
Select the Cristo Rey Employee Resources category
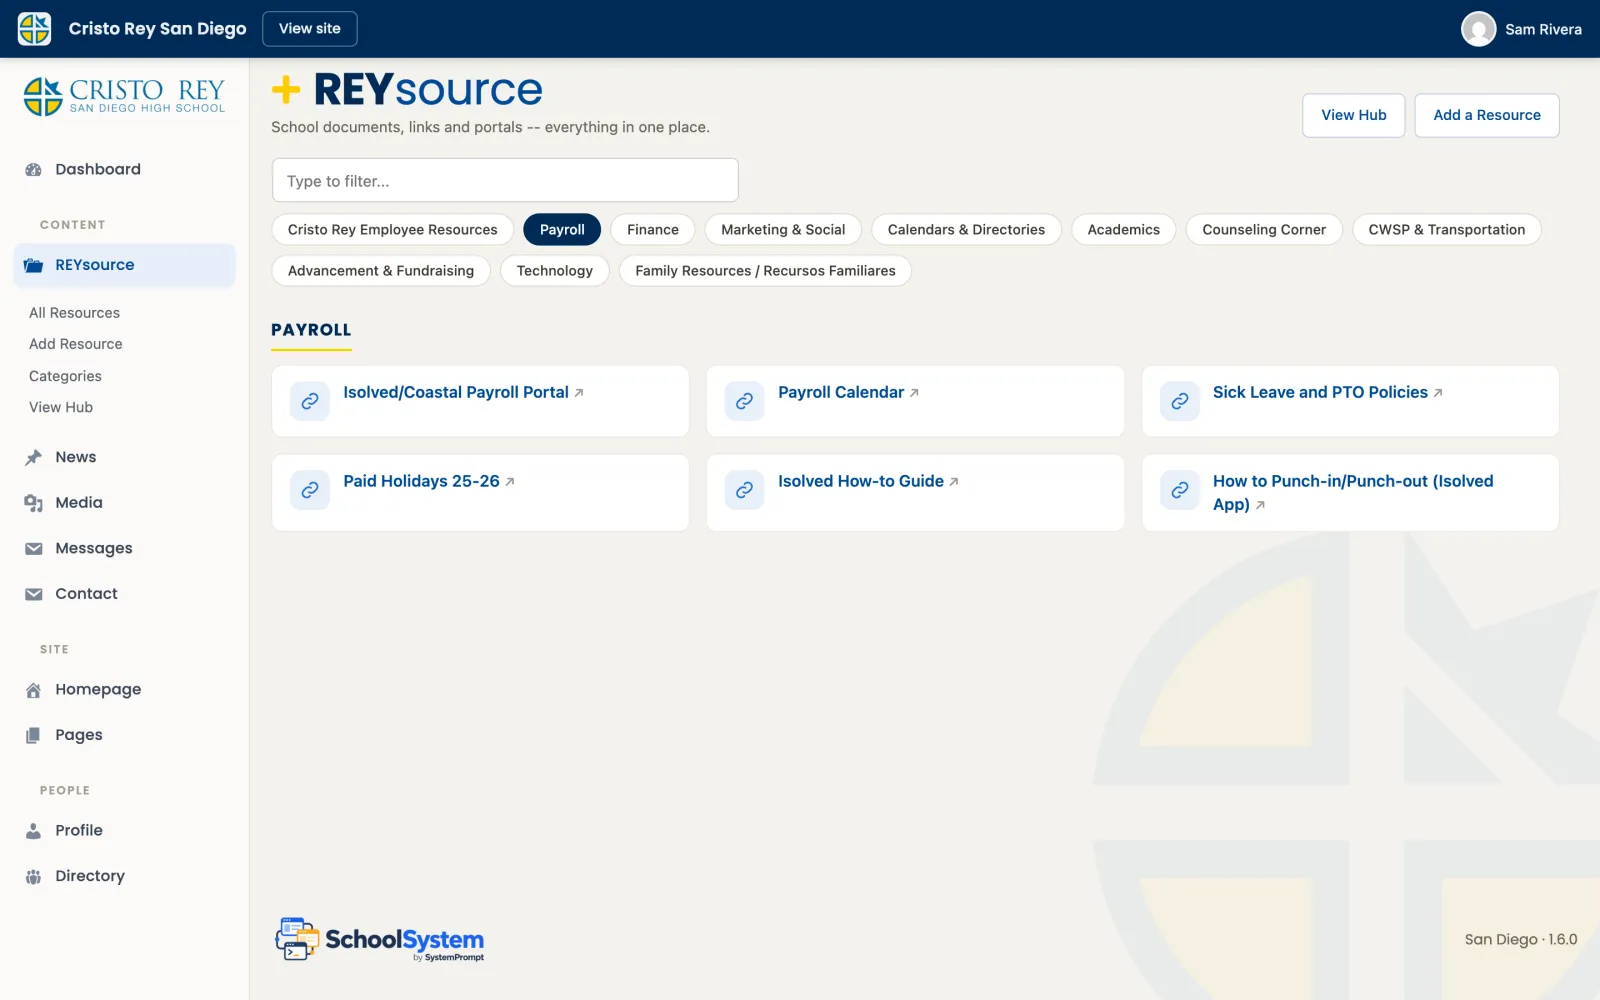tap(393, 230)
